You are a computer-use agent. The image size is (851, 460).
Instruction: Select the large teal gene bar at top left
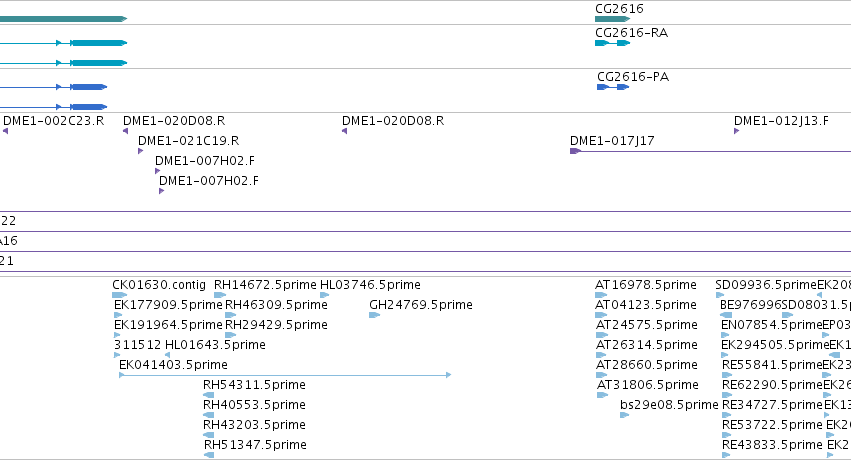[x=63, y=19]
